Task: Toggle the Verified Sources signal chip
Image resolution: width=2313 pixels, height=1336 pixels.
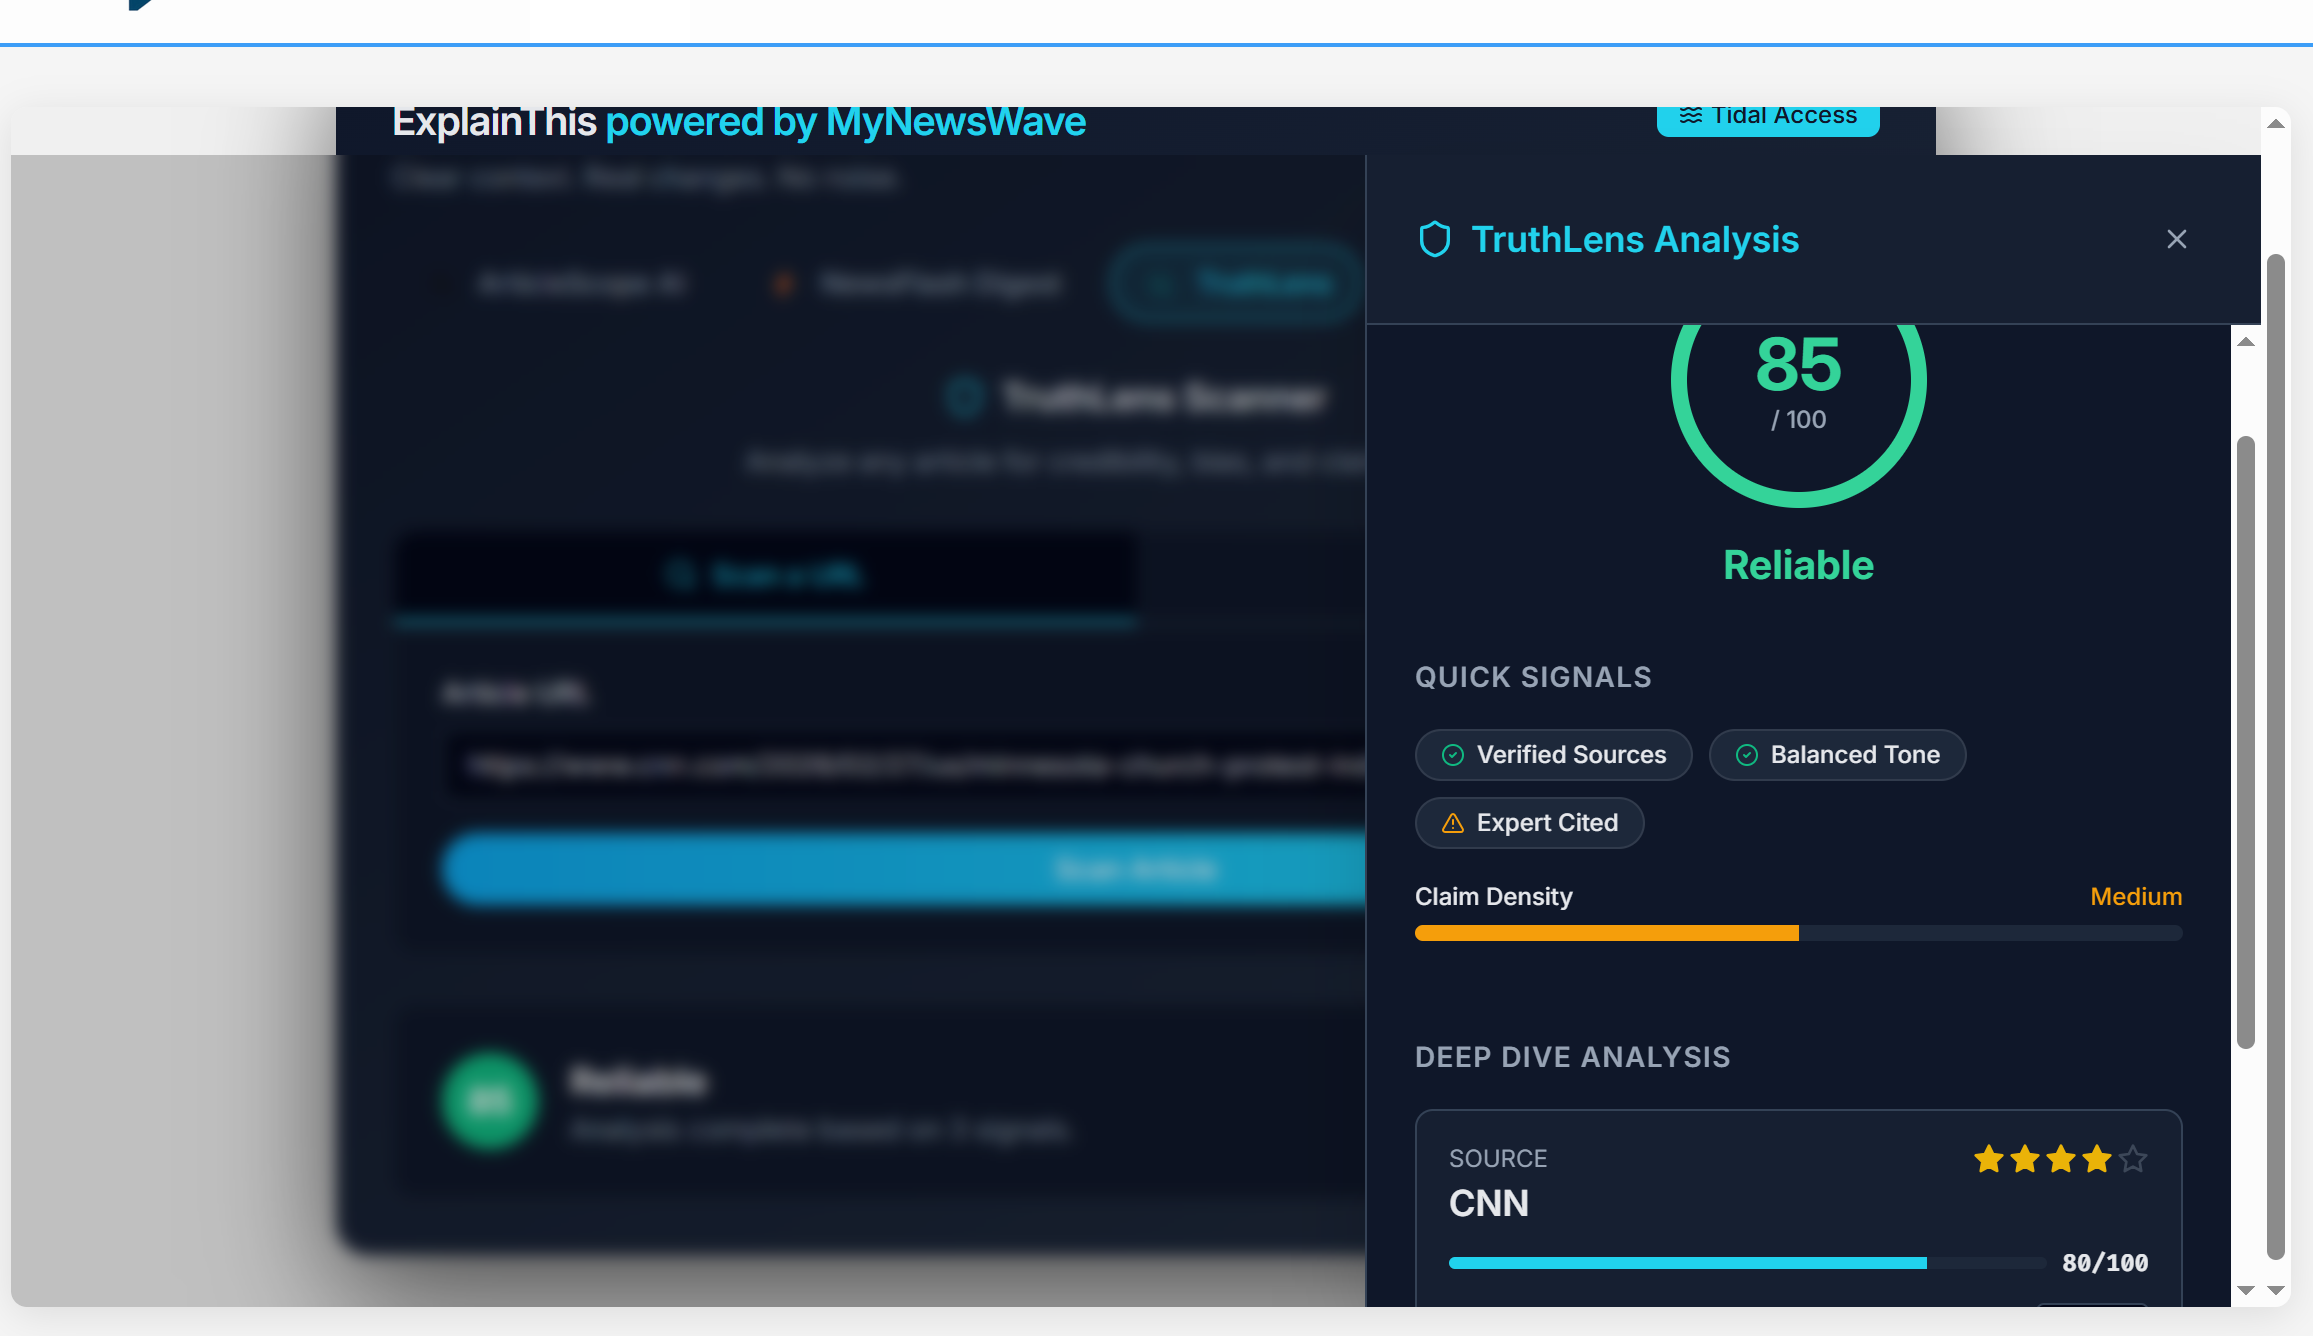Action: [x=1553, y=755]
